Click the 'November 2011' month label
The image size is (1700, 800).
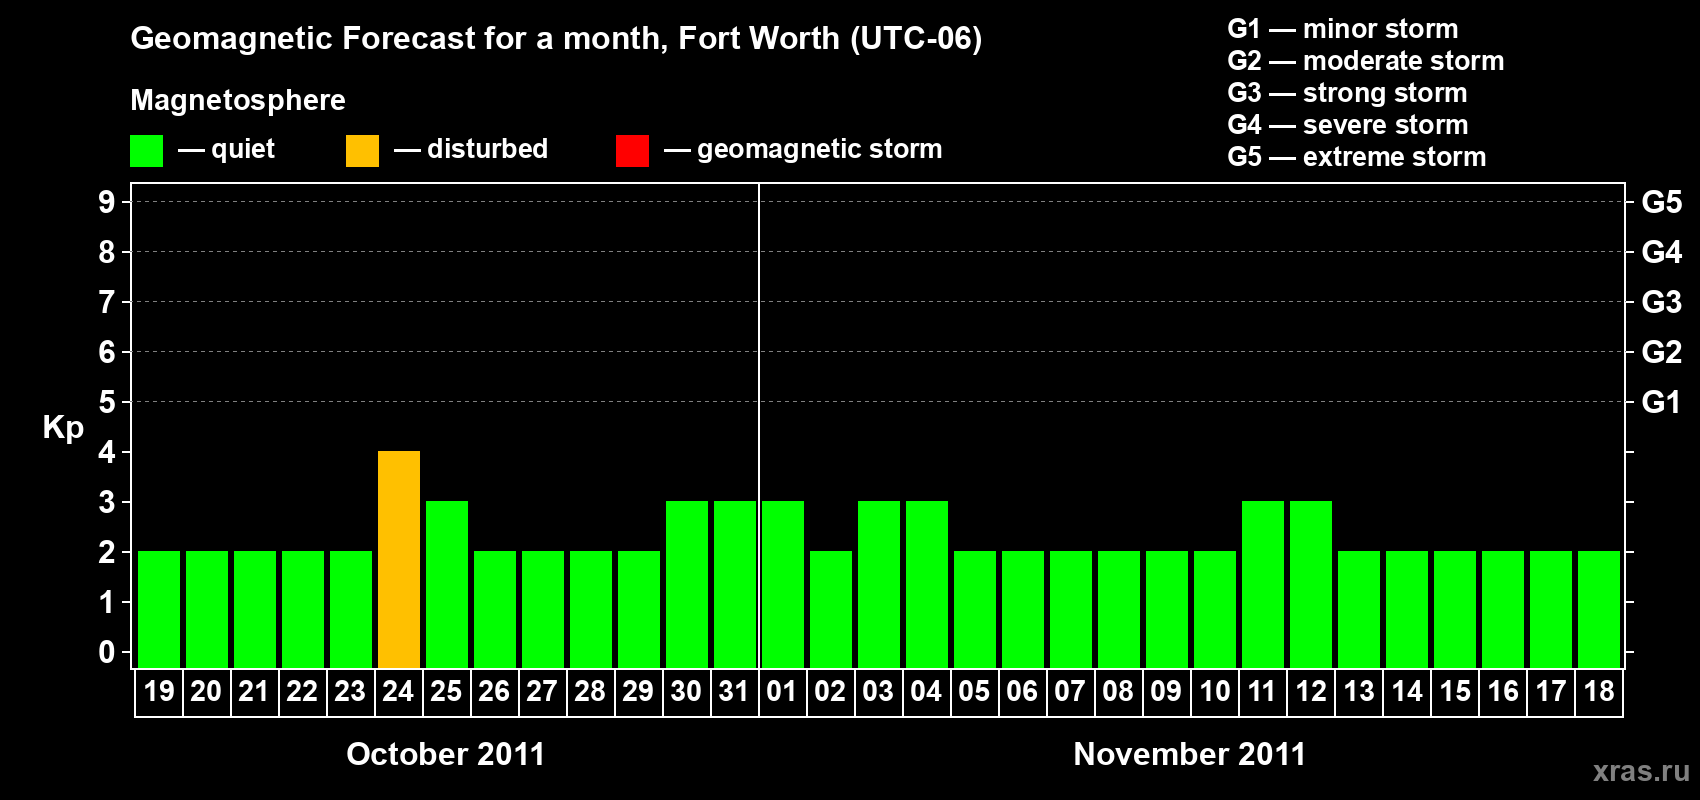(x=1190, y=754)
